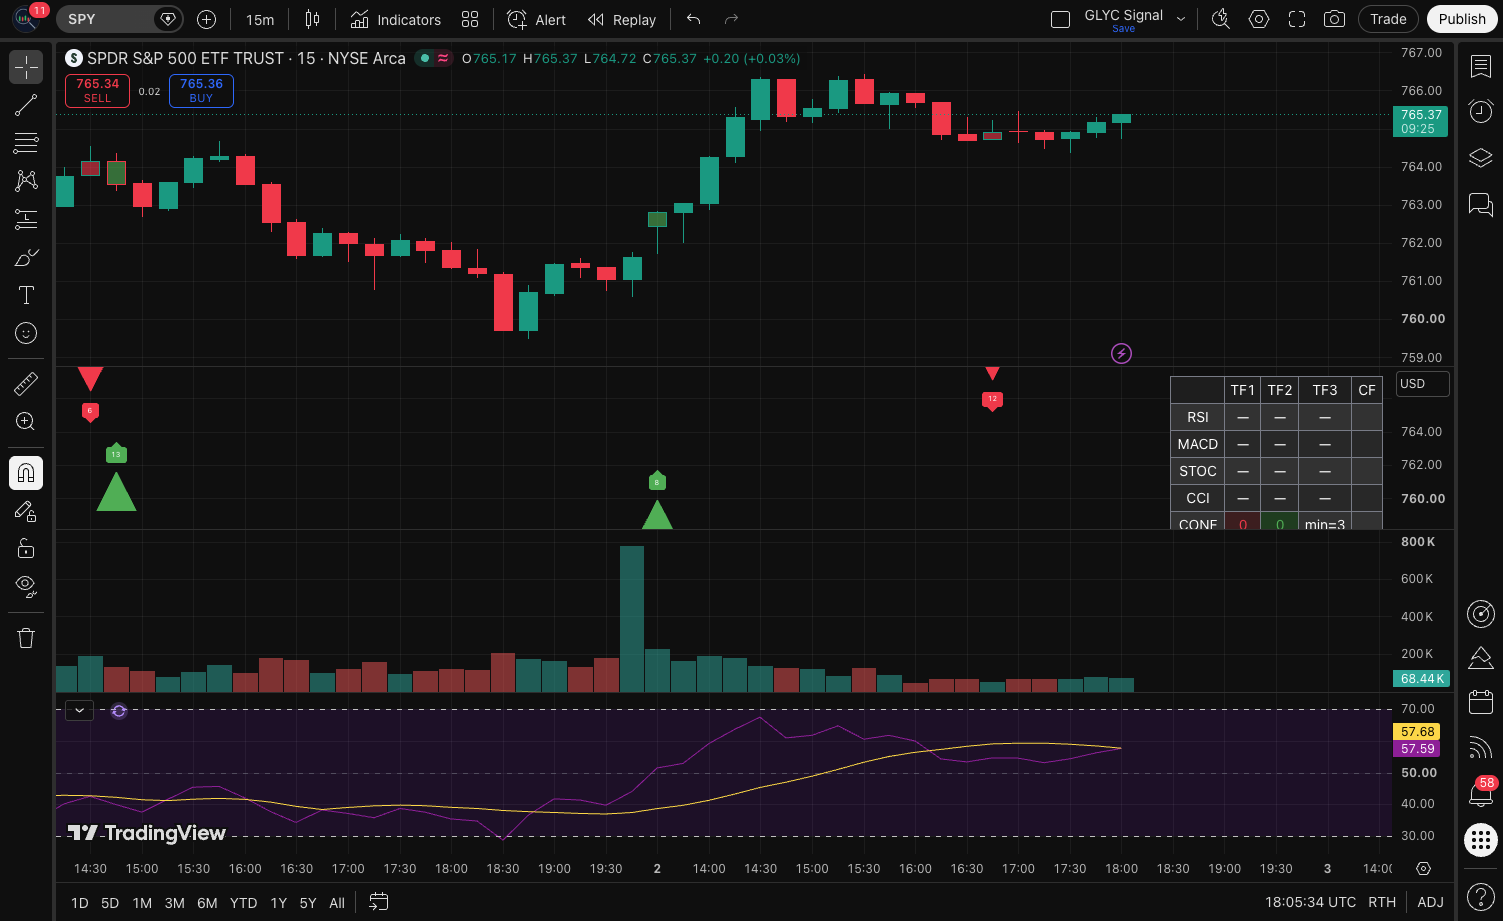
Task: Toggle ADJ price adjustment
Action: [1430, 902]
